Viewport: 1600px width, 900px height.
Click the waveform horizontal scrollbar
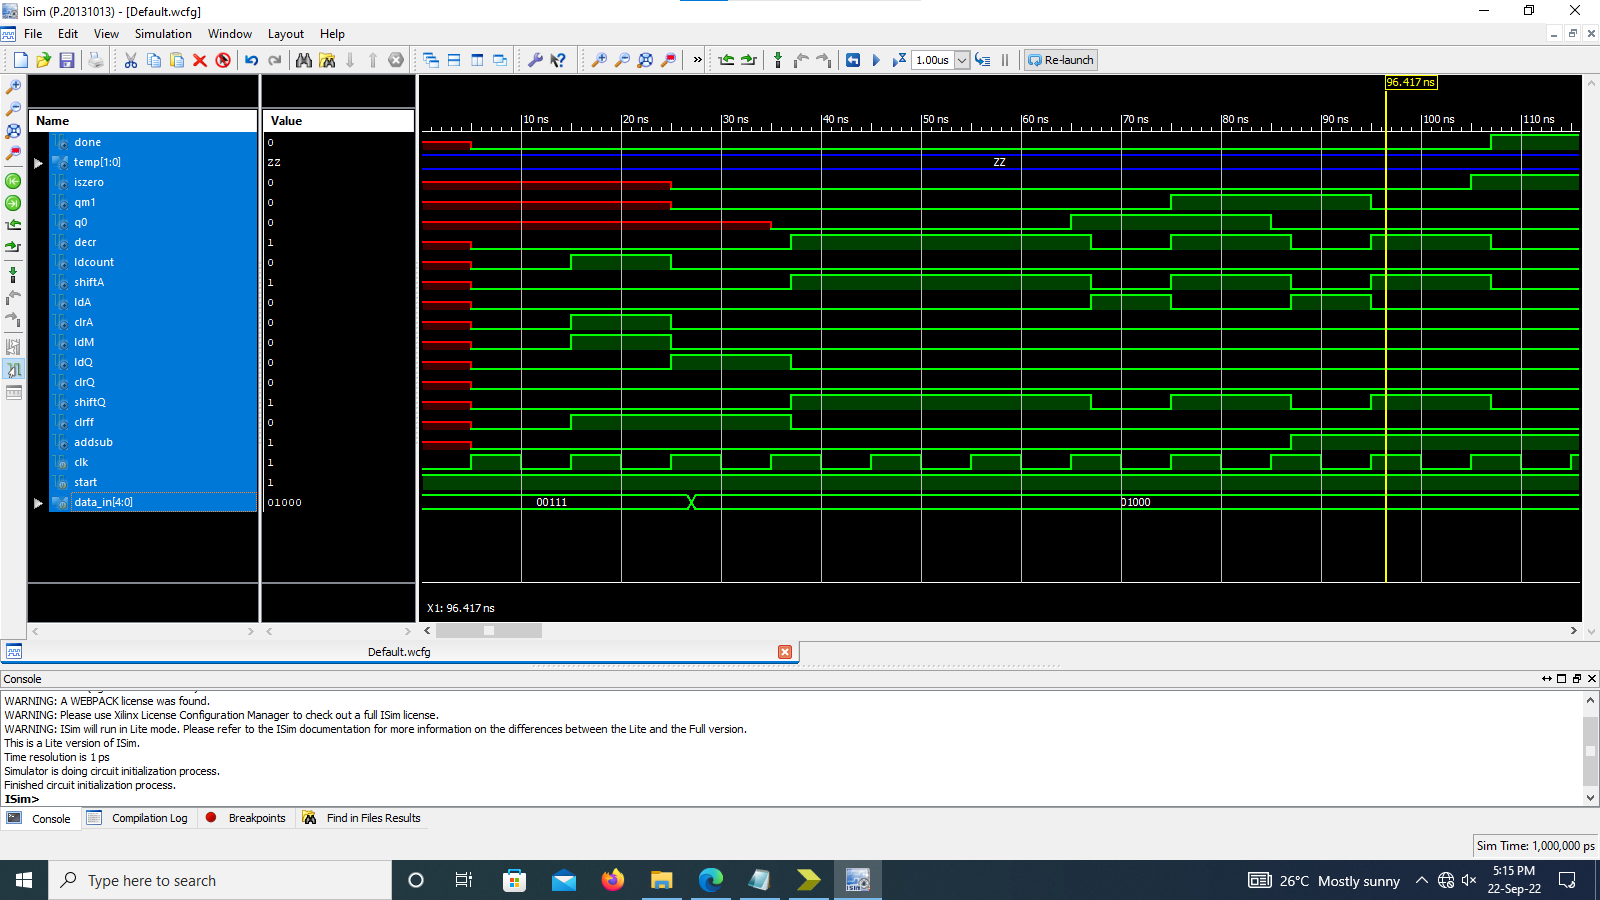point(489,631)
